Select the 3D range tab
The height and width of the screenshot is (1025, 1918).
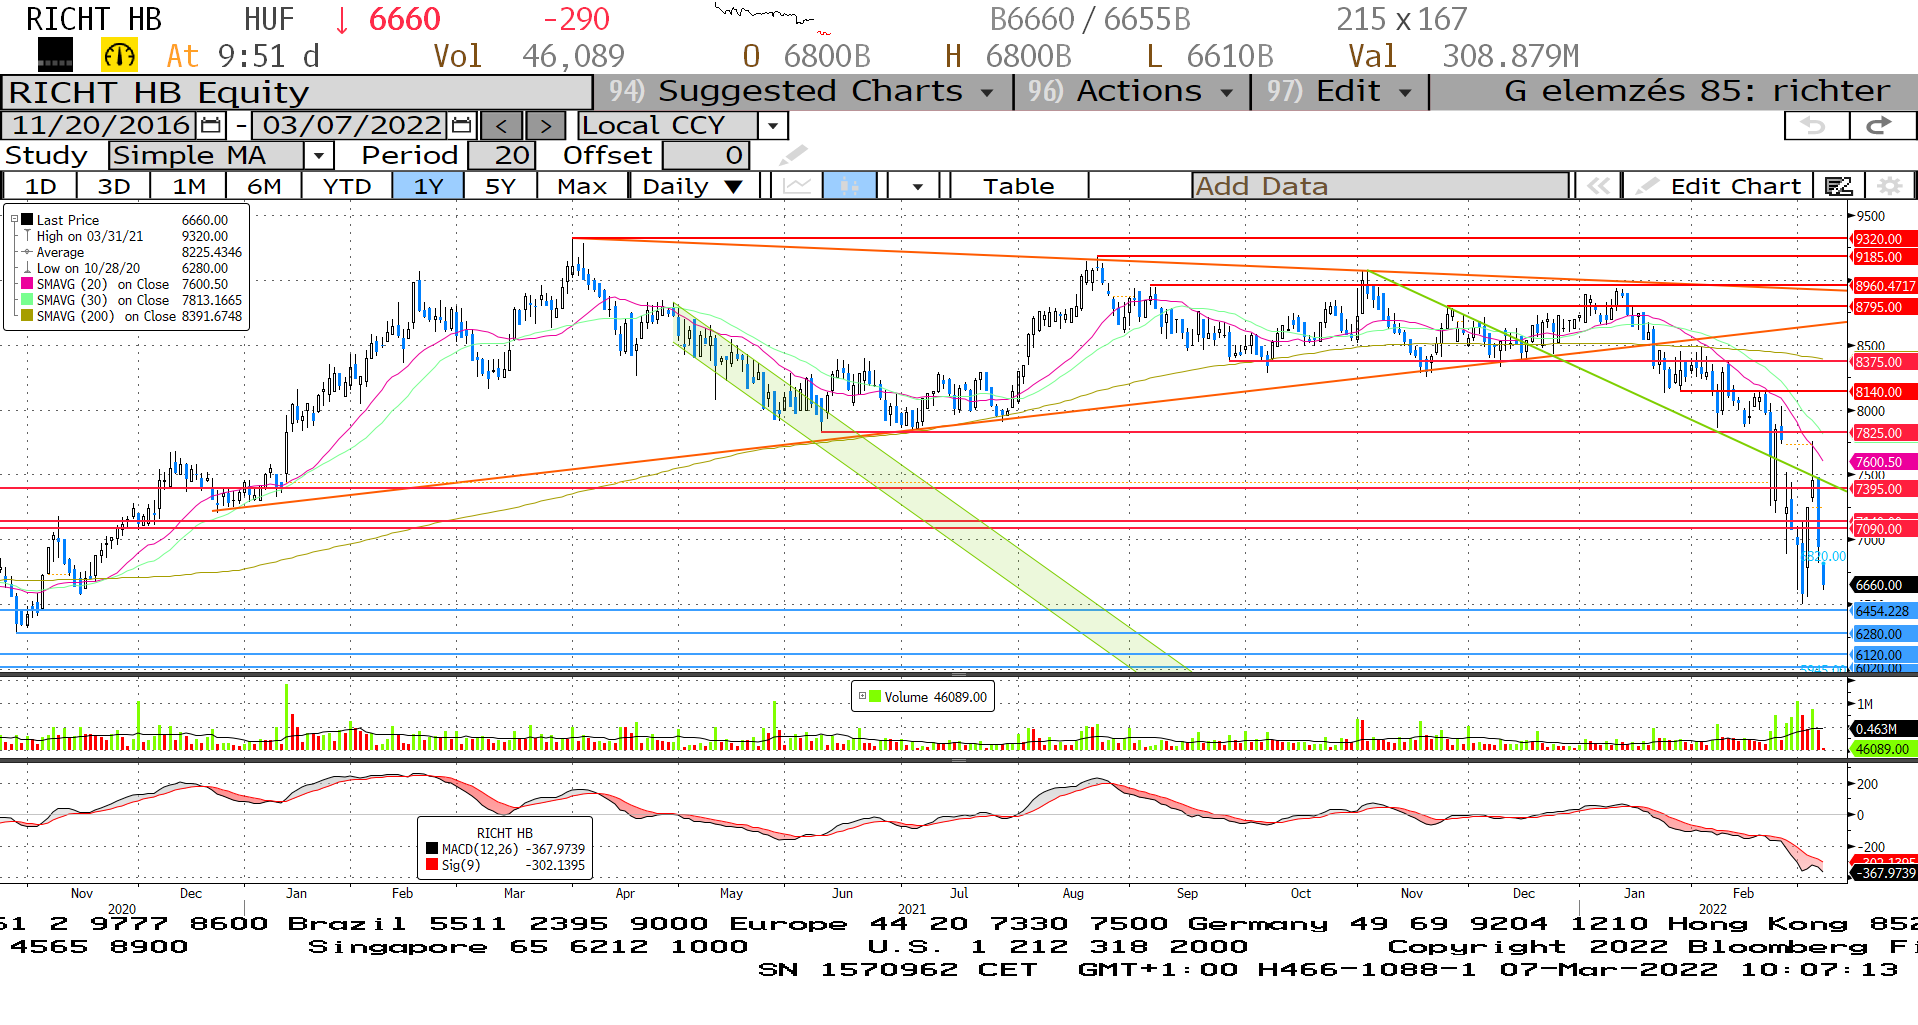114,186
